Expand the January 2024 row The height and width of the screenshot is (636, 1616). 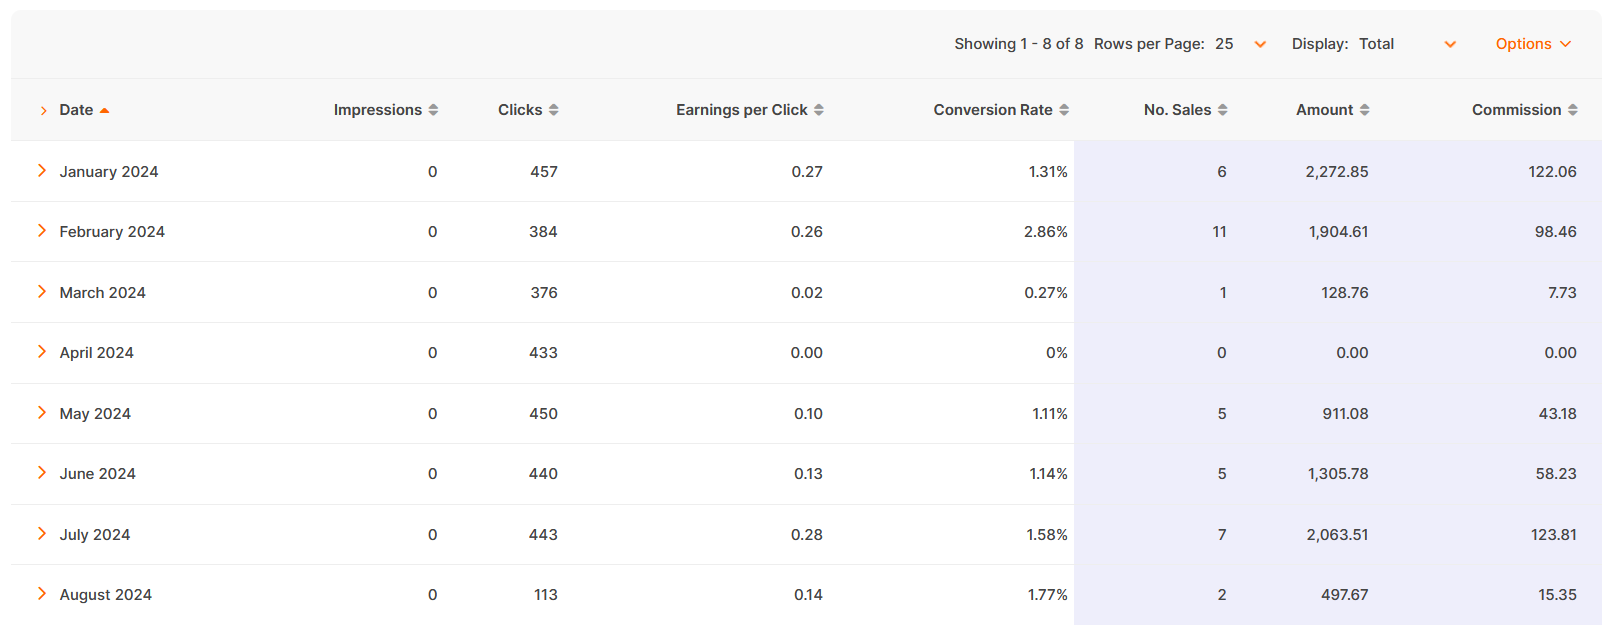tap(42, 171)
